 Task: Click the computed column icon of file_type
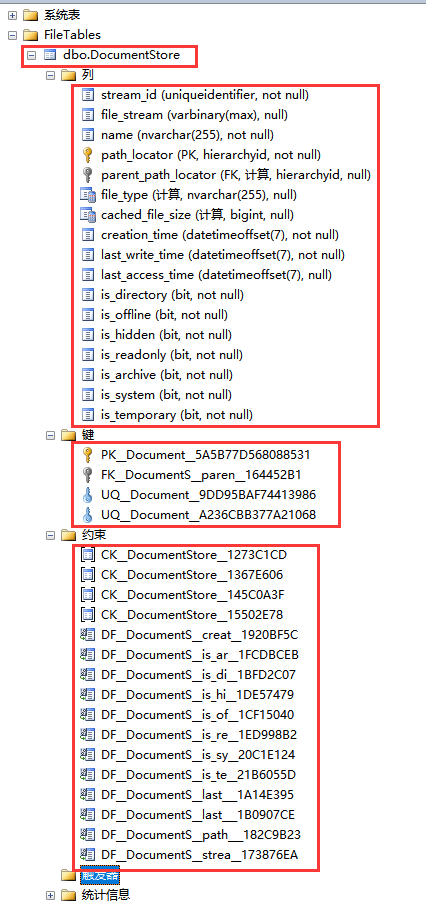tap(88, 195)
